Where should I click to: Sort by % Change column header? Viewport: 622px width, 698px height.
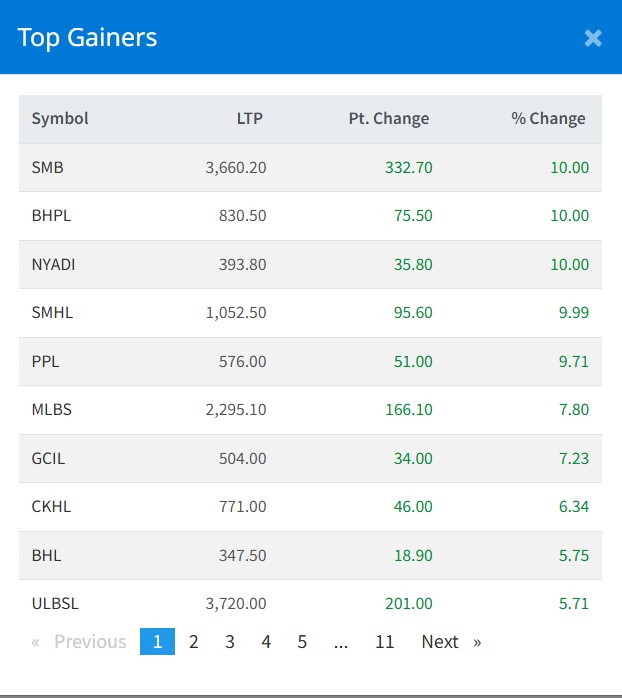pyautogui.click(x=548, y=119)
